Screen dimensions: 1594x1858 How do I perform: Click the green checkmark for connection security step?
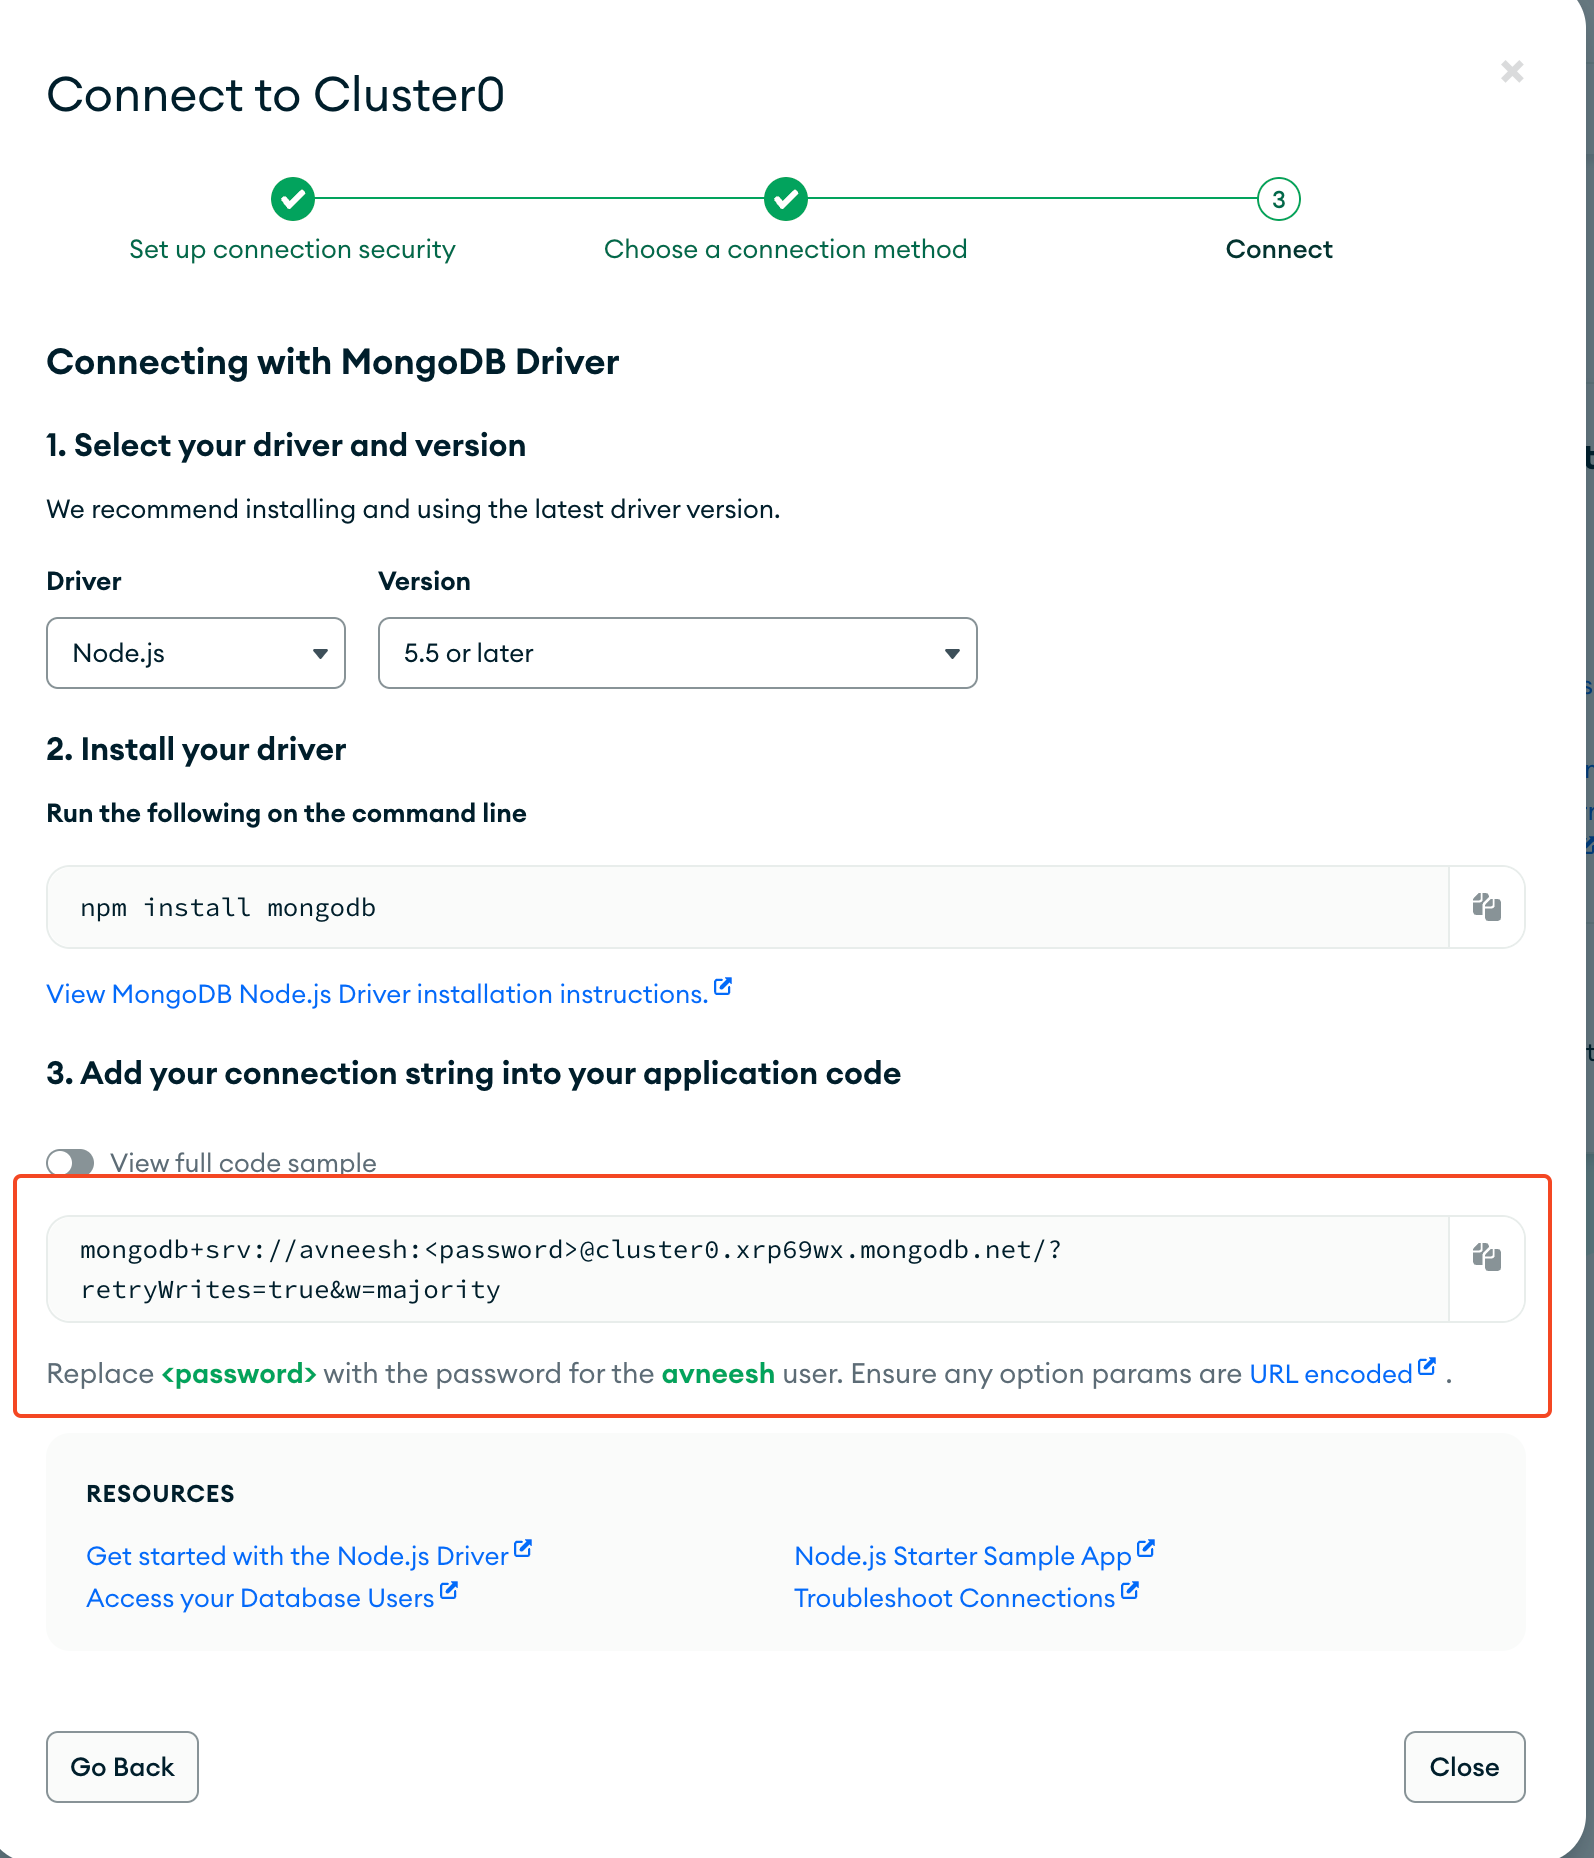tap(291, 198)
